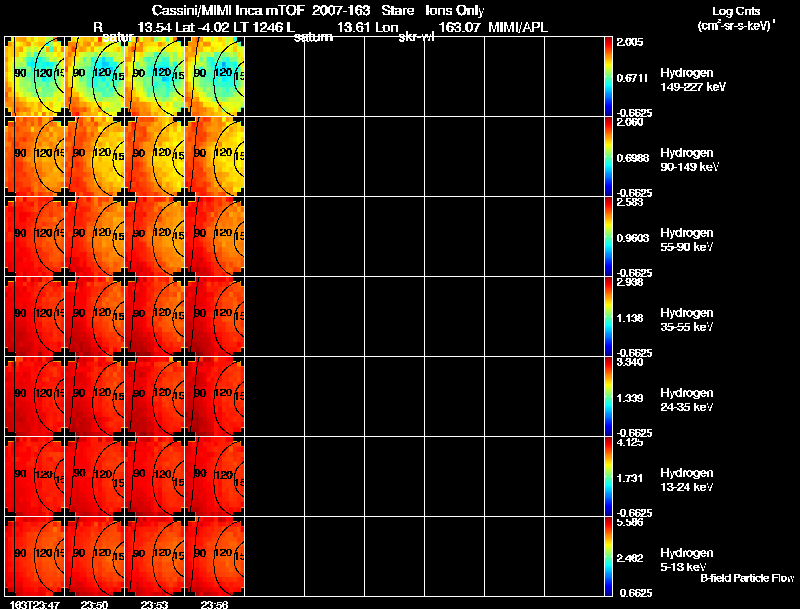Click the '2.482' colorbar value
Image resolution: width=800 pixels, height=609 pixels.
630,559
